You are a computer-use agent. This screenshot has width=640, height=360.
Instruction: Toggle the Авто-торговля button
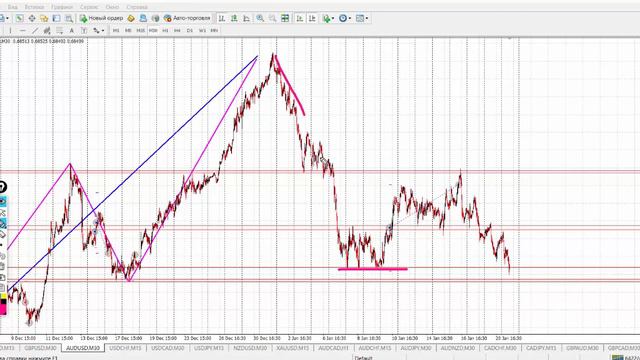(x=187, y=18)
